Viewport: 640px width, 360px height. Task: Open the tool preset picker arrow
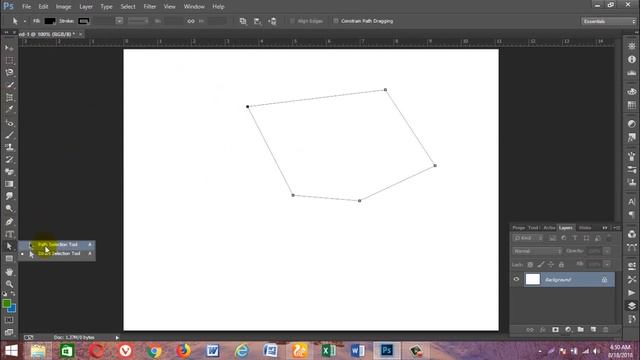click(24, 21)
